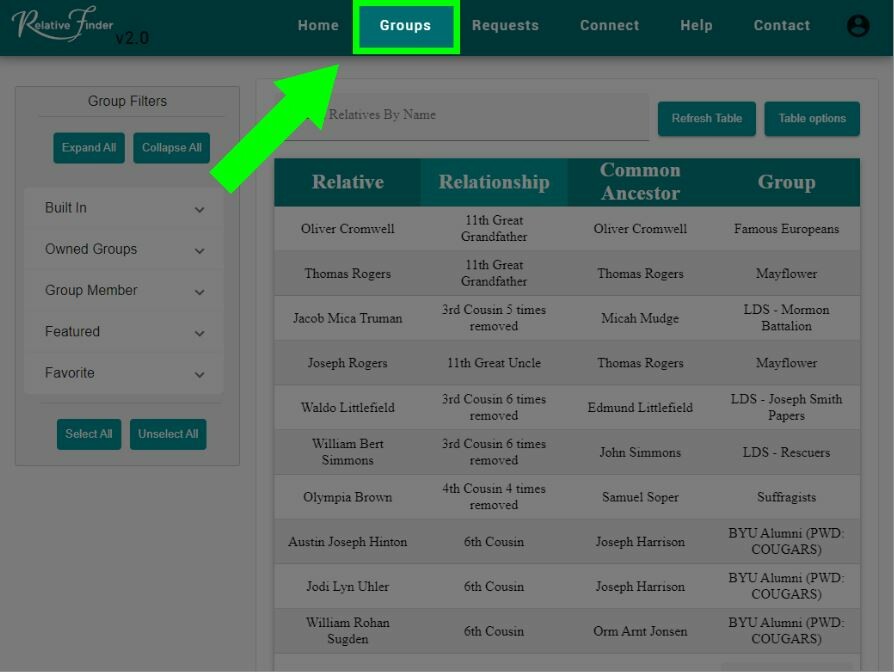Select the Jodi Lyn Uhler cell
Screen dimensions: 894x672
(x=348, y=587)
